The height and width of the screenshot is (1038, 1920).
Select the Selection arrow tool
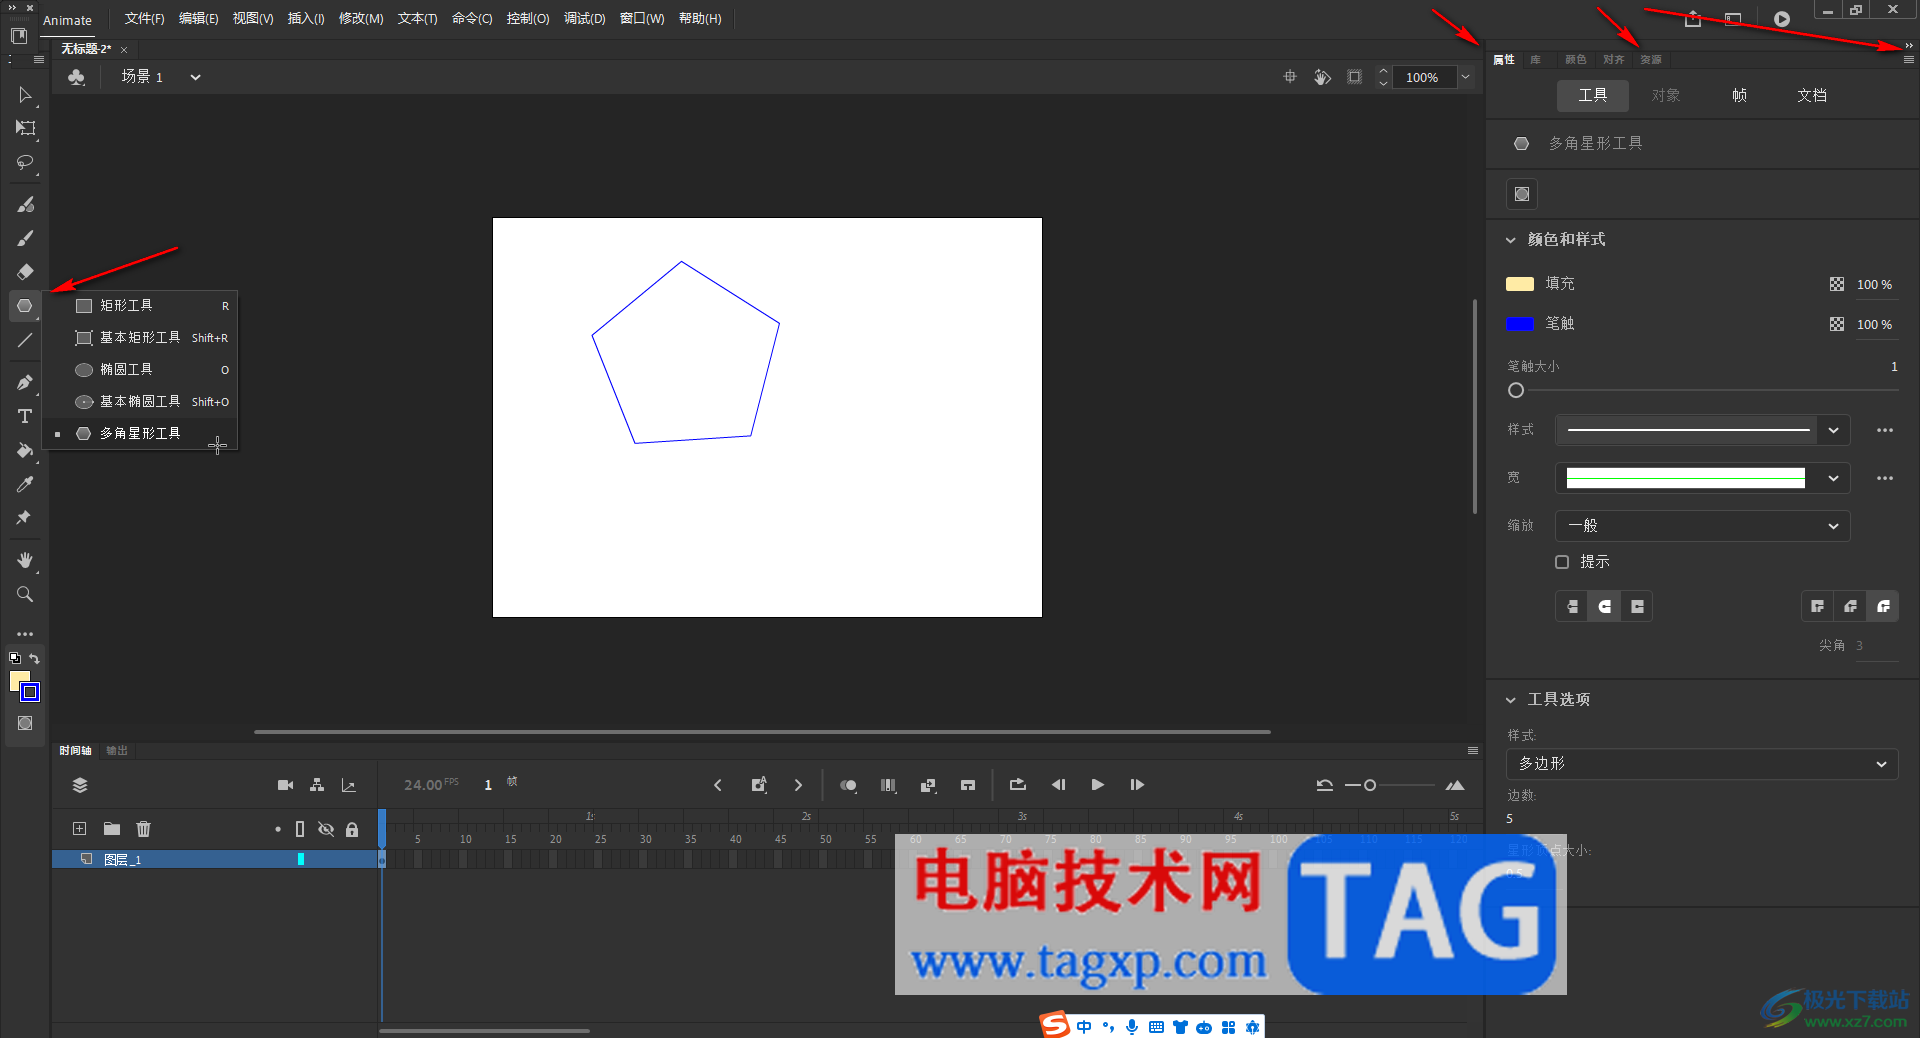[25, 95]
